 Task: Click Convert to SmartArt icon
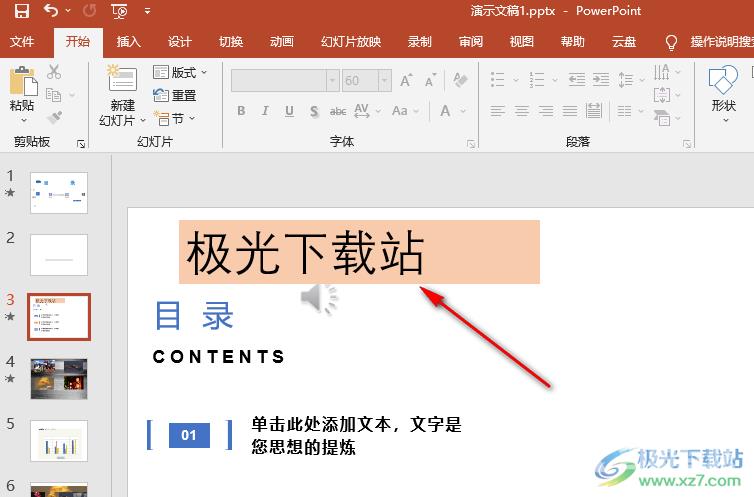click(x=662, y=118)
